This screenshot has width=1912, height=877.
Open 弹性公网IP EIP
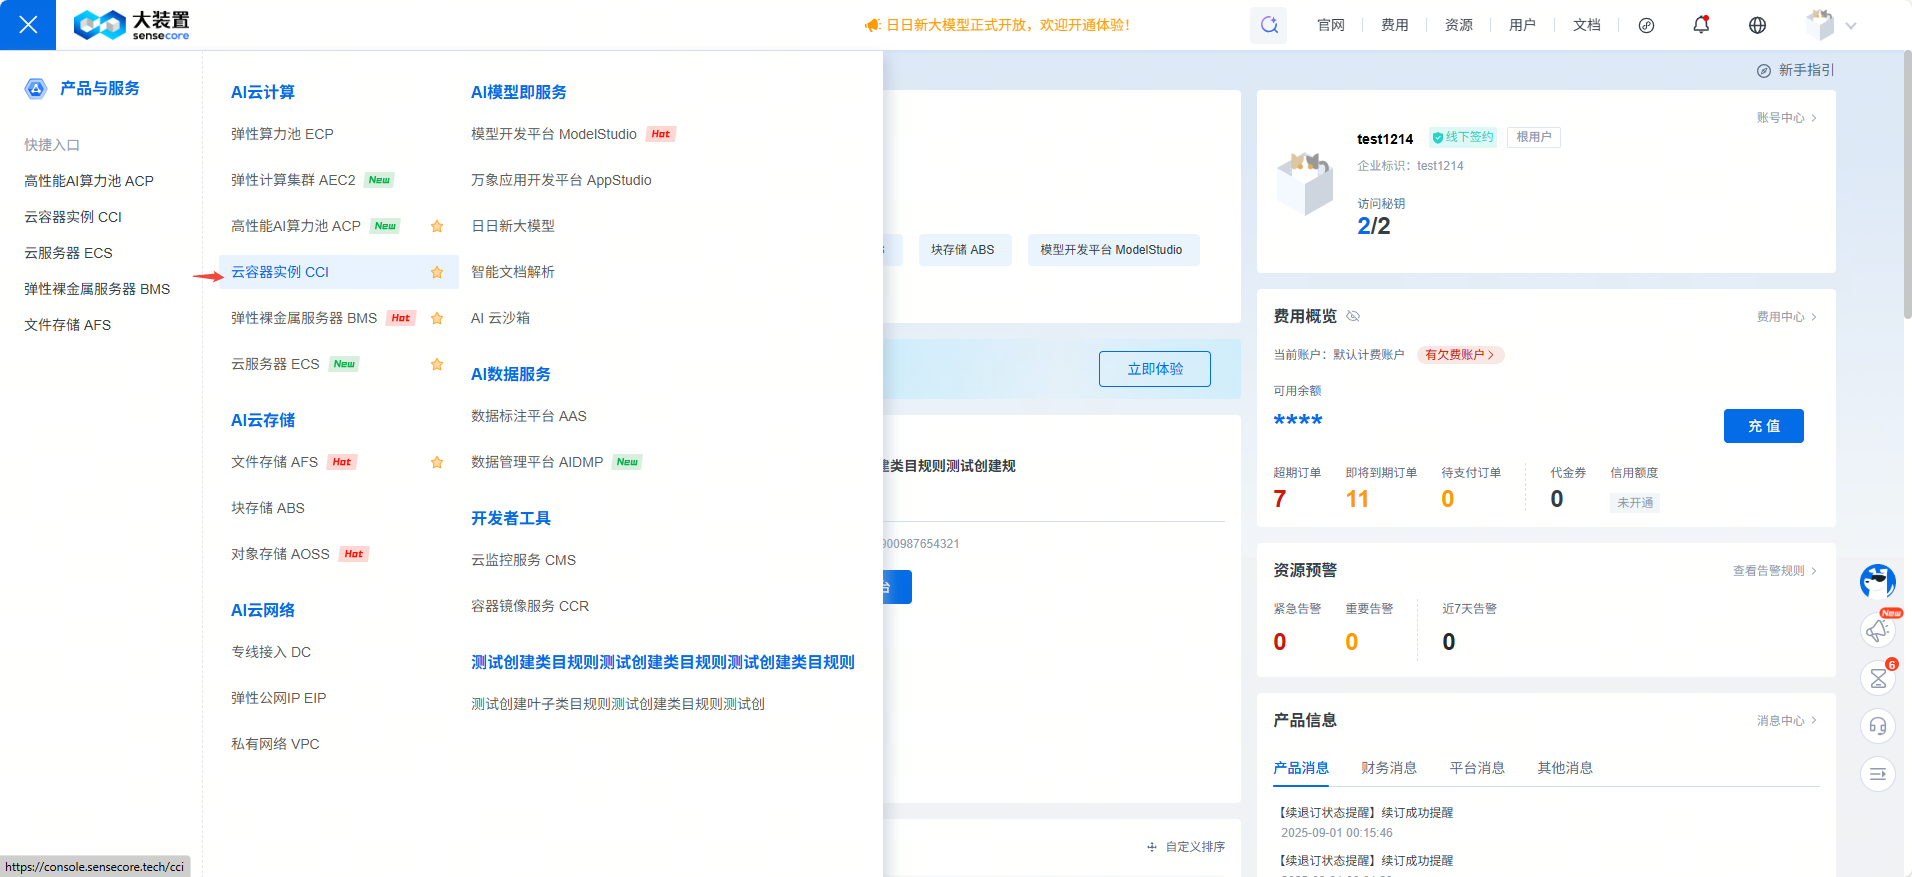(x=278, y=698)
